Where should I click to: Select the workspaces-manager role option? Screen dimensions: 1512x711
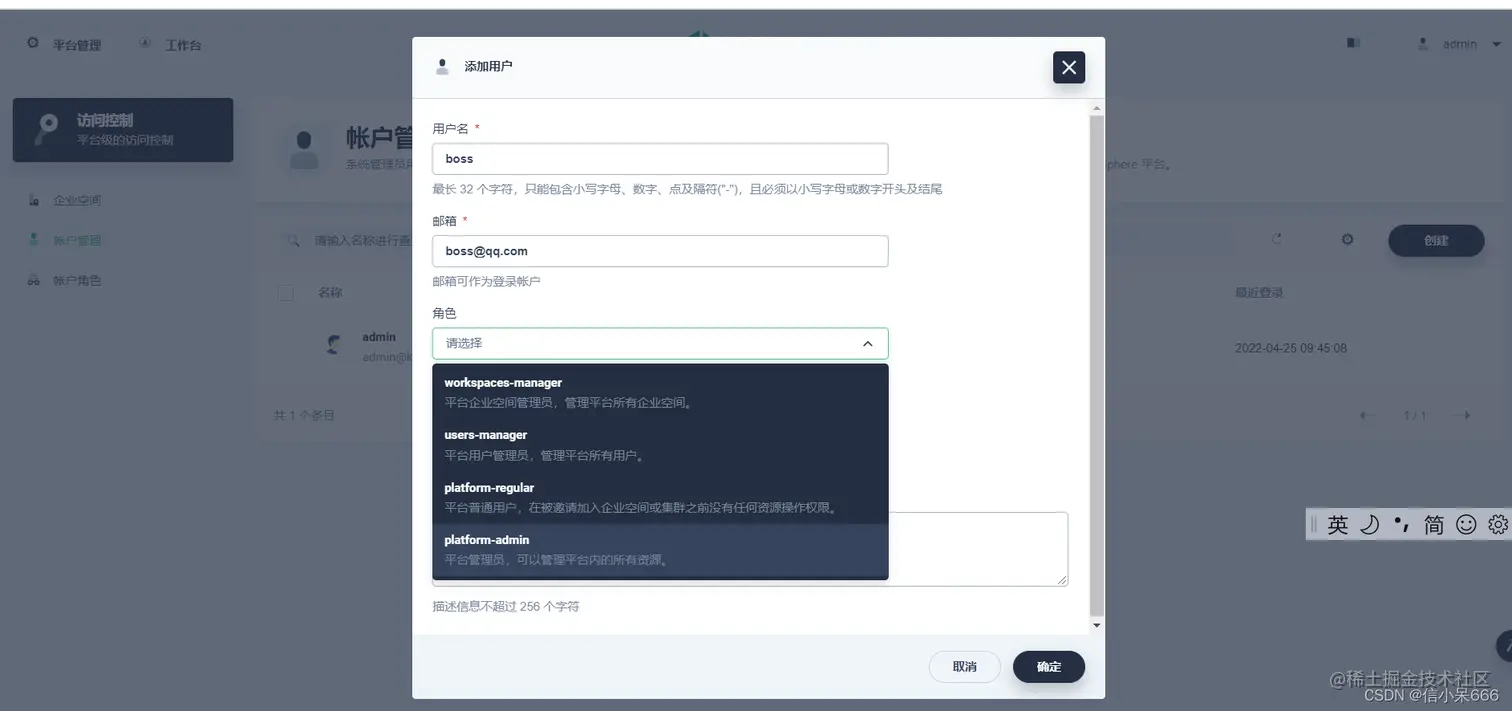click(660, 392)
